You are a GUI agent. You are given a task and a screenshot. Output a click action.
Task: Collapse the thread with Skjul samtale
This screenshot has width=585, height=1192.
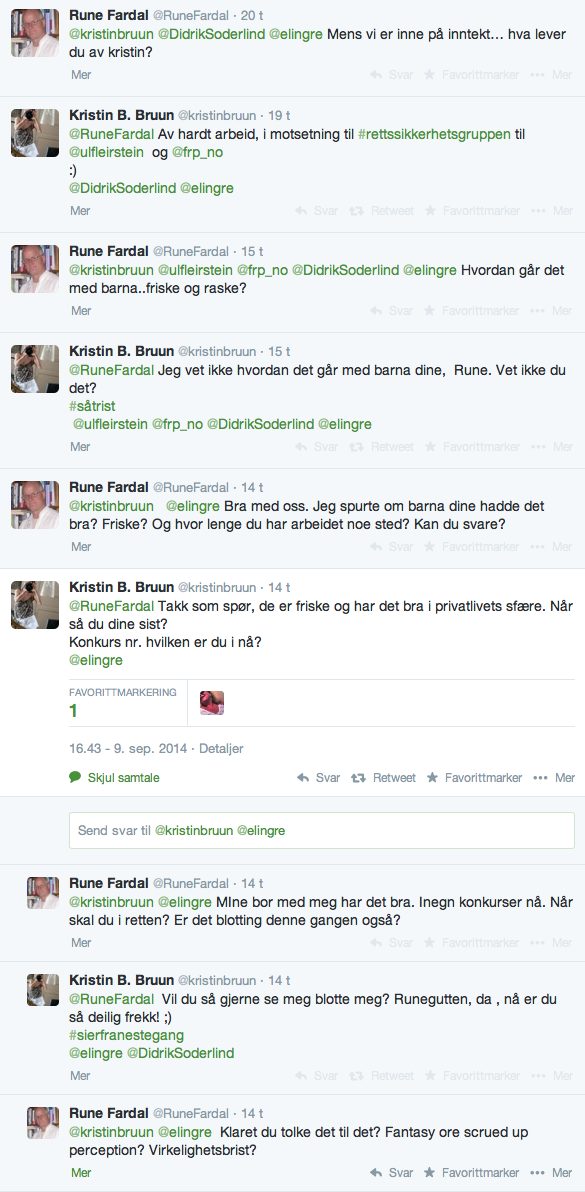(114, 778)
